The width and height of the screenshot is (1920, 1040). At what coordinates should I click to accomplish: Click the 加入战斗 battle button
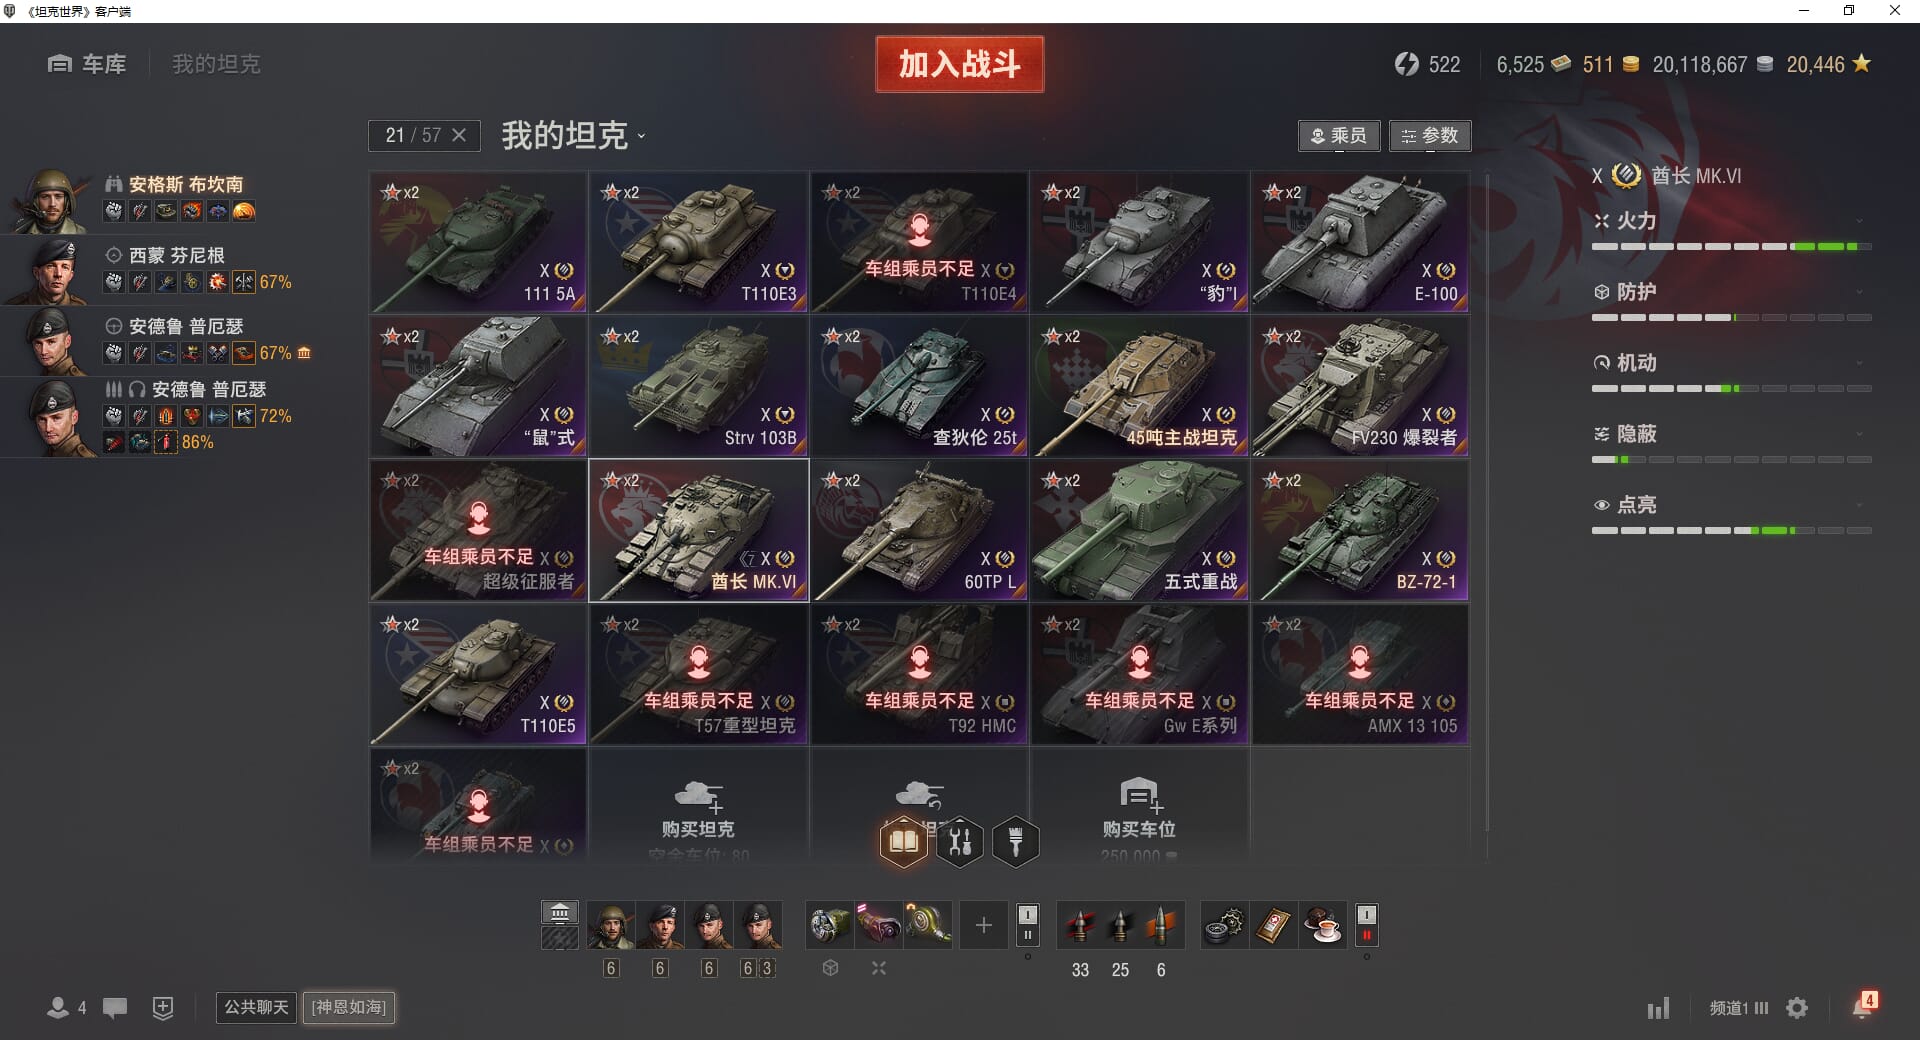tap(960, 64)
